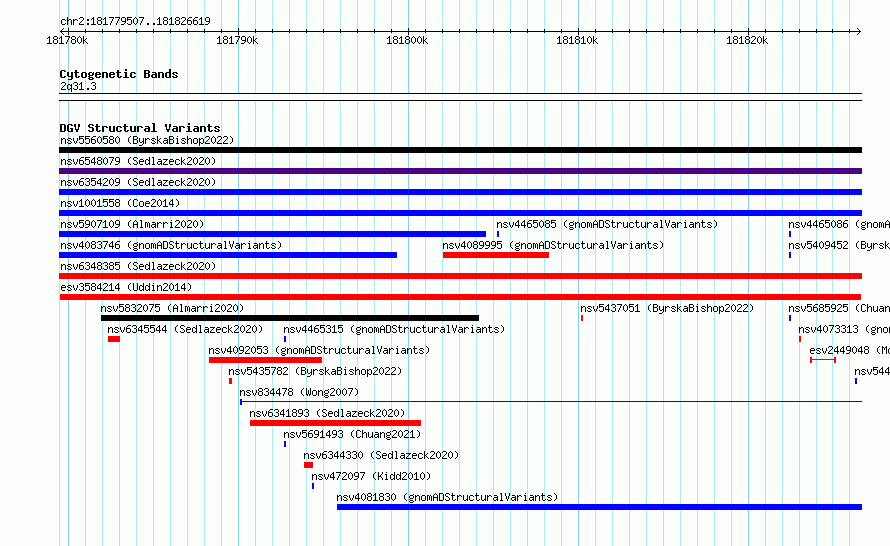Click the nsv6344330 (Sedlazeck2020) label
Screen dimensions: 890x546
pyautogui.click(x=381, y=455)
